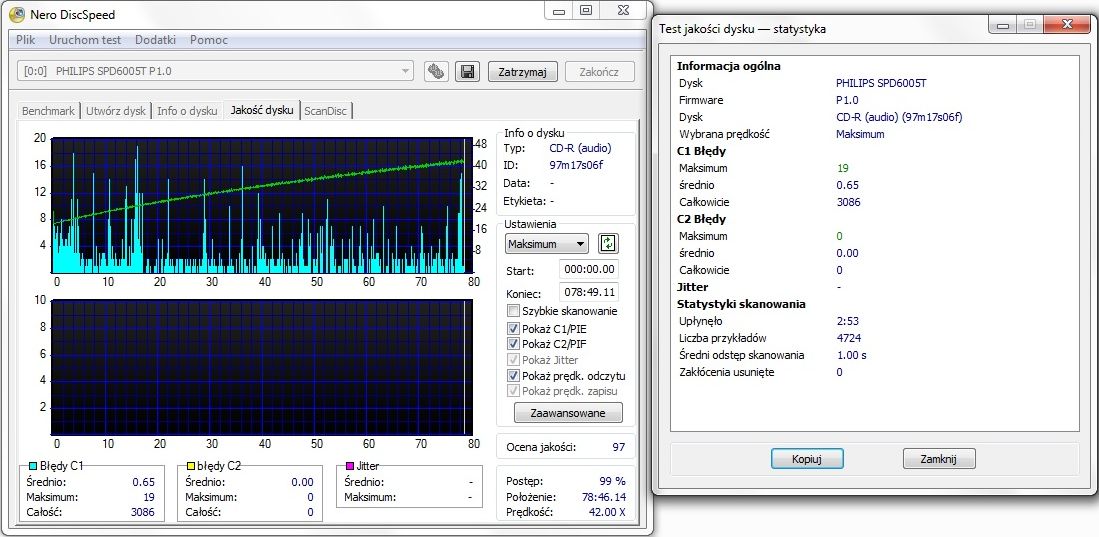Image resolution: width=1099 pixels, height=537 pixels.
Task: Open the PHILIPS SPD6005T drive dropdown
Action: 215,72
